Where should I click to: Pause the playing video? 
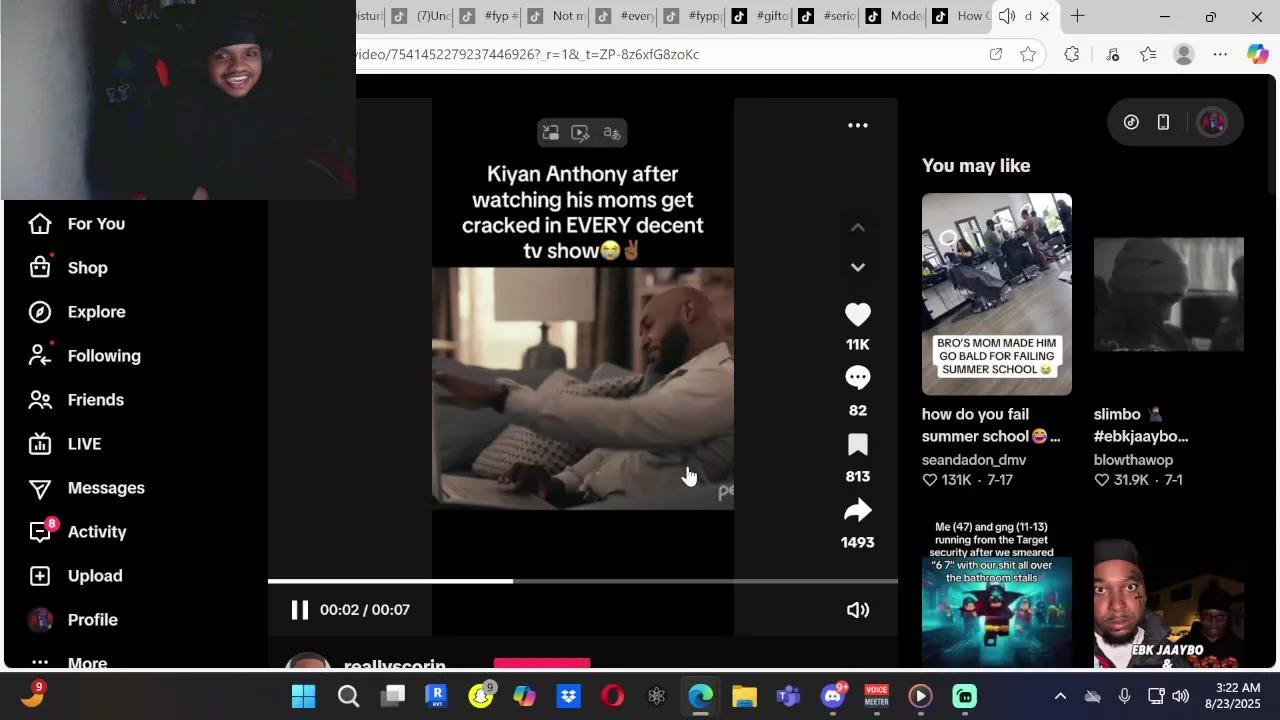pyautogui.click(x=299, y=610)
